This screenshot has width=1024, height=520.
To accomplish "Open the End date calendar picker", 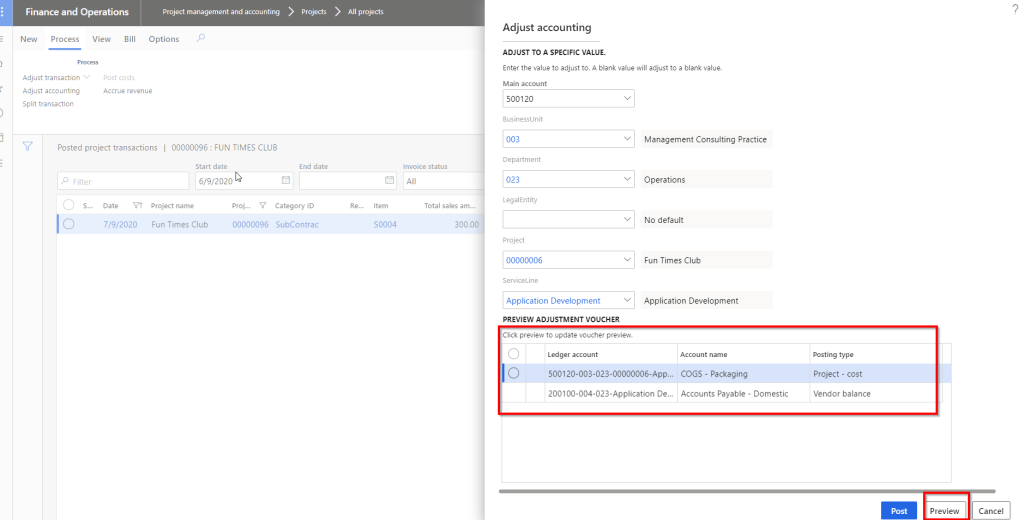I will pos(389,181).
